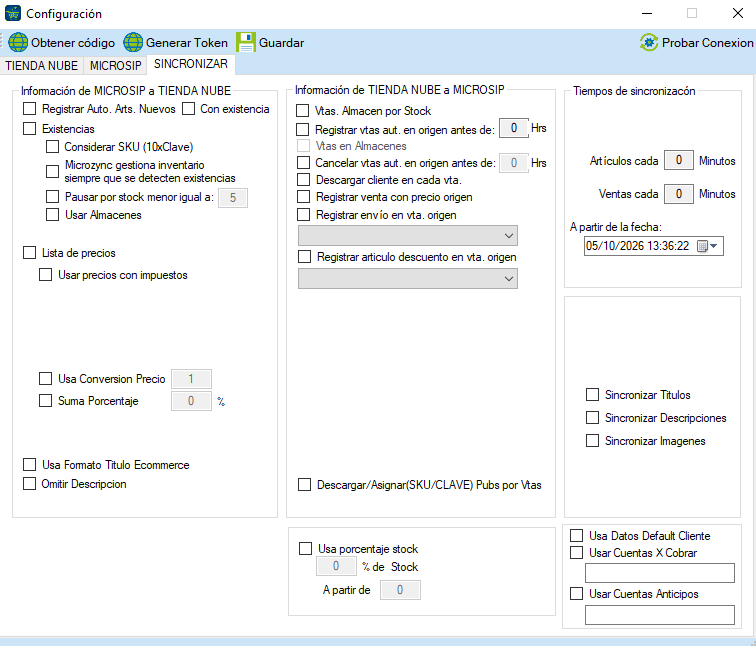Viewport: 756px width, 646px height.
Task: Enable Sincronizar Titulos
Action: 593,395
